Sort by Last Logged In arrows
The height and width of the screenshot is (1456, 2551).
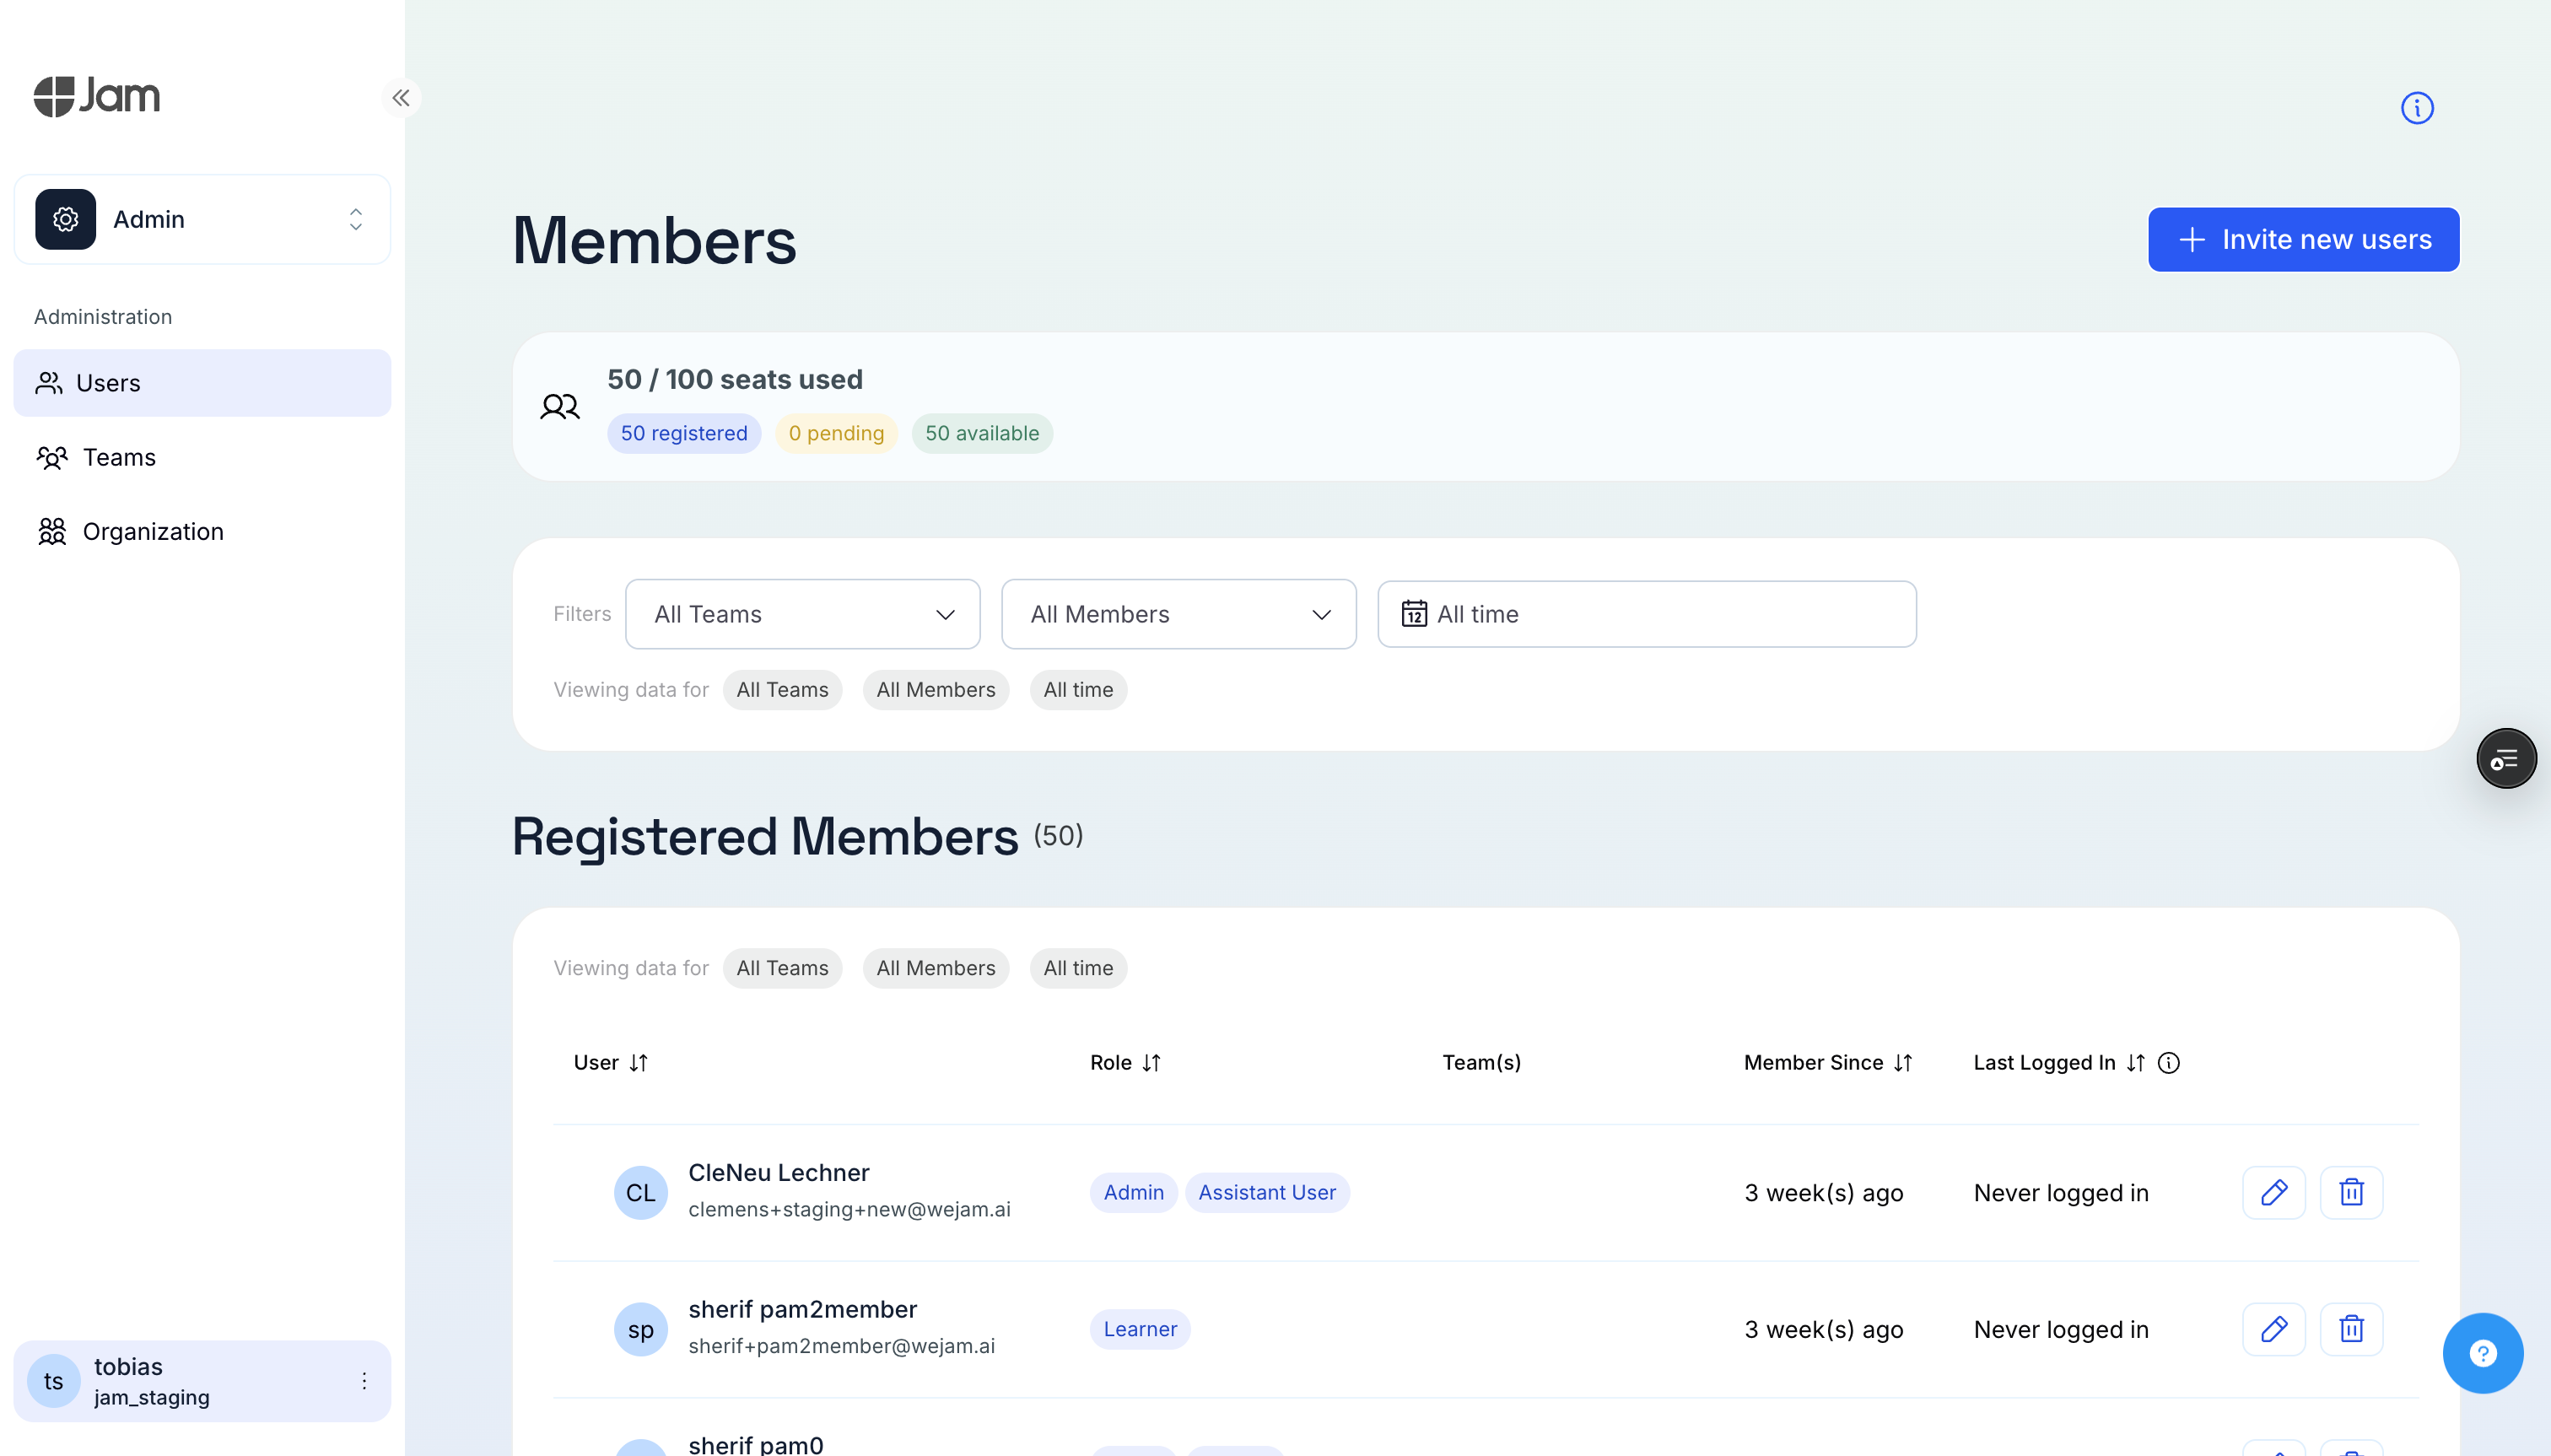click(2136, 1063)
